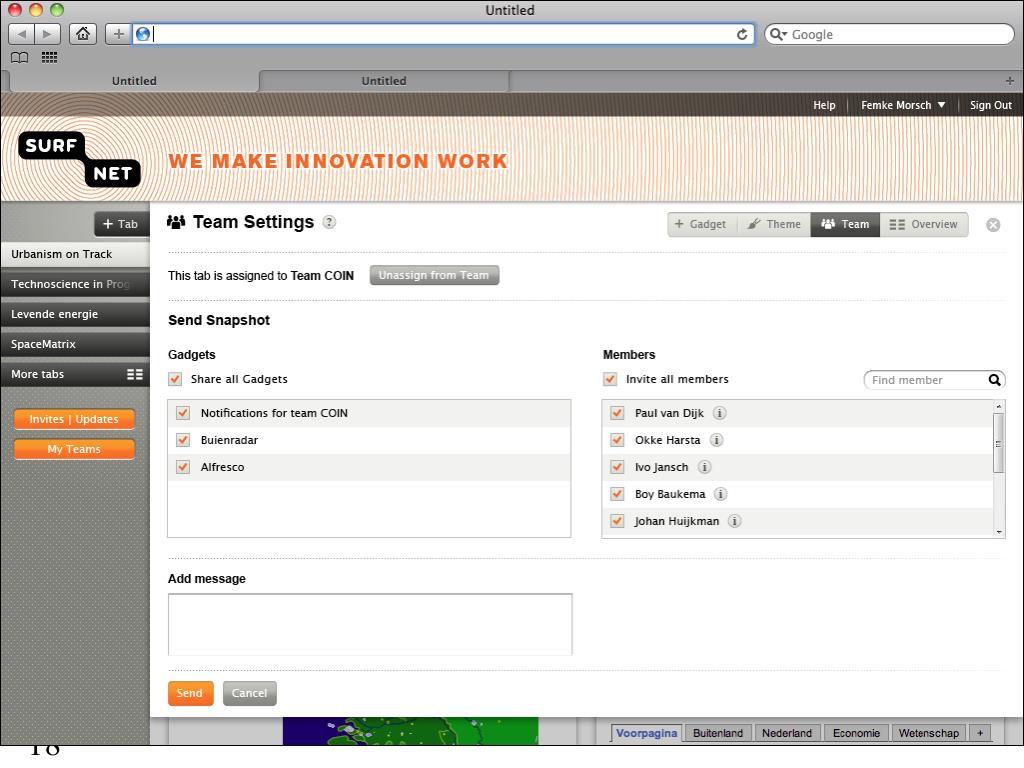Go forward with browser forward arrow
Screen dimensions: 1024x768
point(47,34)
